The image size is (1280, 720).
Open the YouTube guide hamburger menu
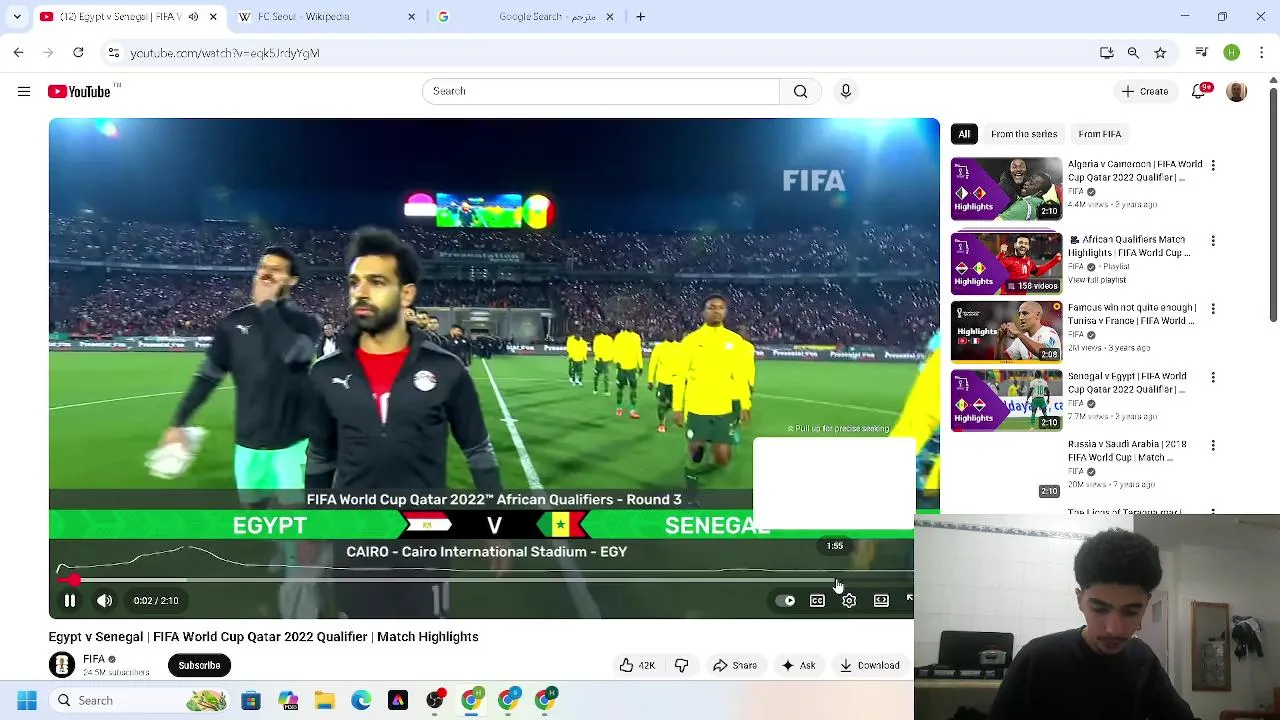coord(24,91)
